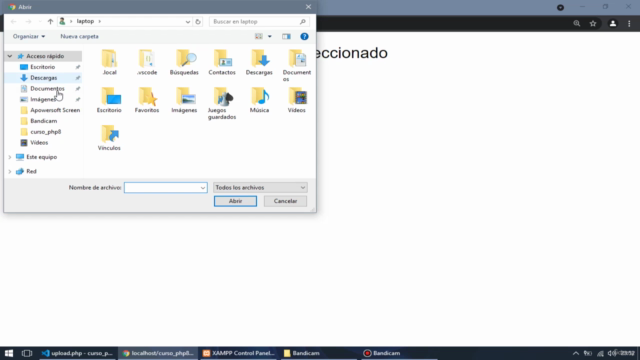The width and height of the screenshot is (640, 360).
Task: Change the view mode icon
Action: [x=259, y=36]
